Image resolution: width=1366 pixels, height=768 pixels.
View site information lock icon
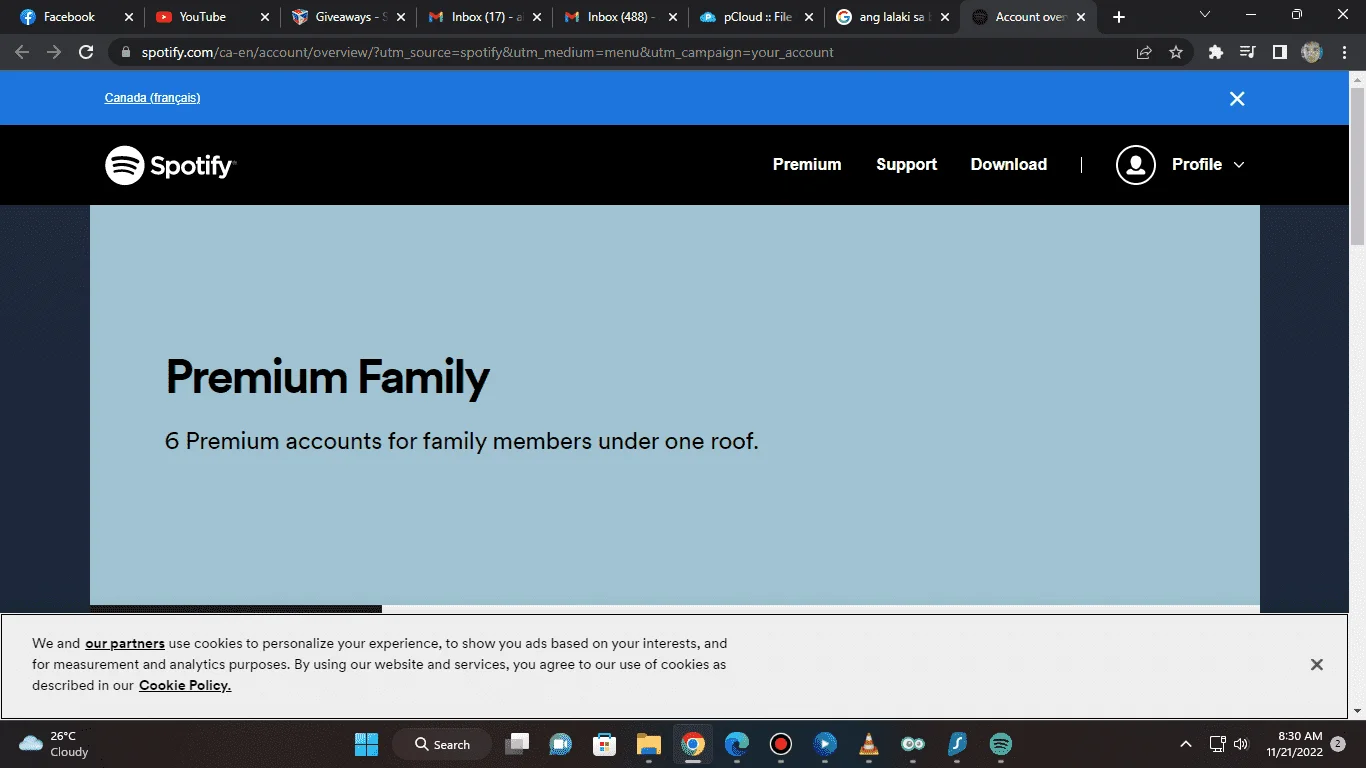pyautogui.click(x=126, y=52)
